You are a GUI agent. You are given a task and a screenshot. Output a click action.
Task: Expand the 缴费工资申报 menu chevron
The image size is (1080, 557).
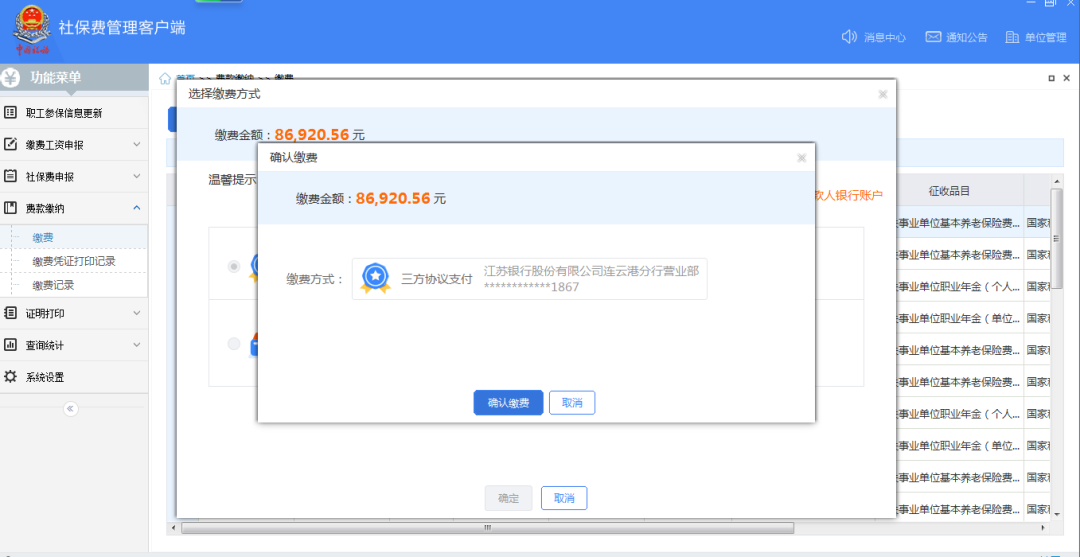click(136, 144)
